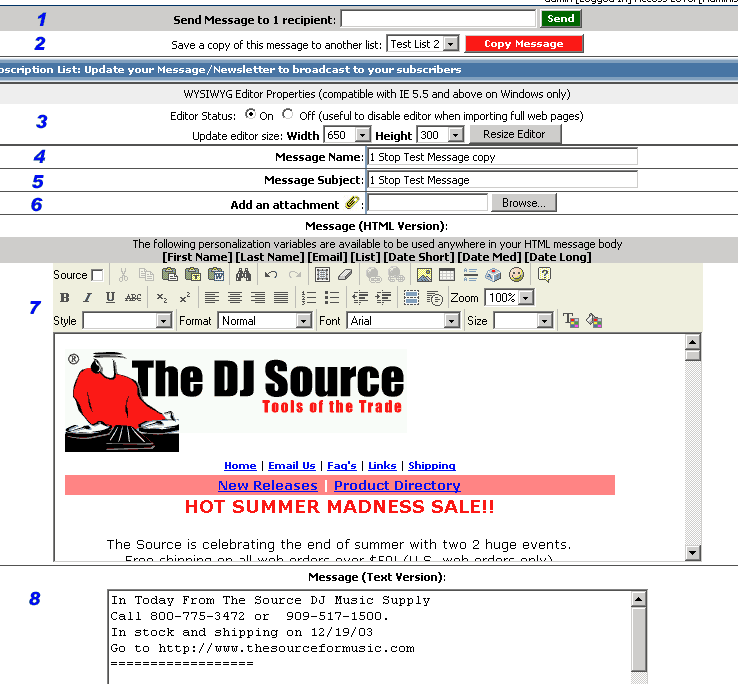This screenshot has height=684, width=738.
Task: Click the Redo arrow icon
Action: tap(295, 275)
